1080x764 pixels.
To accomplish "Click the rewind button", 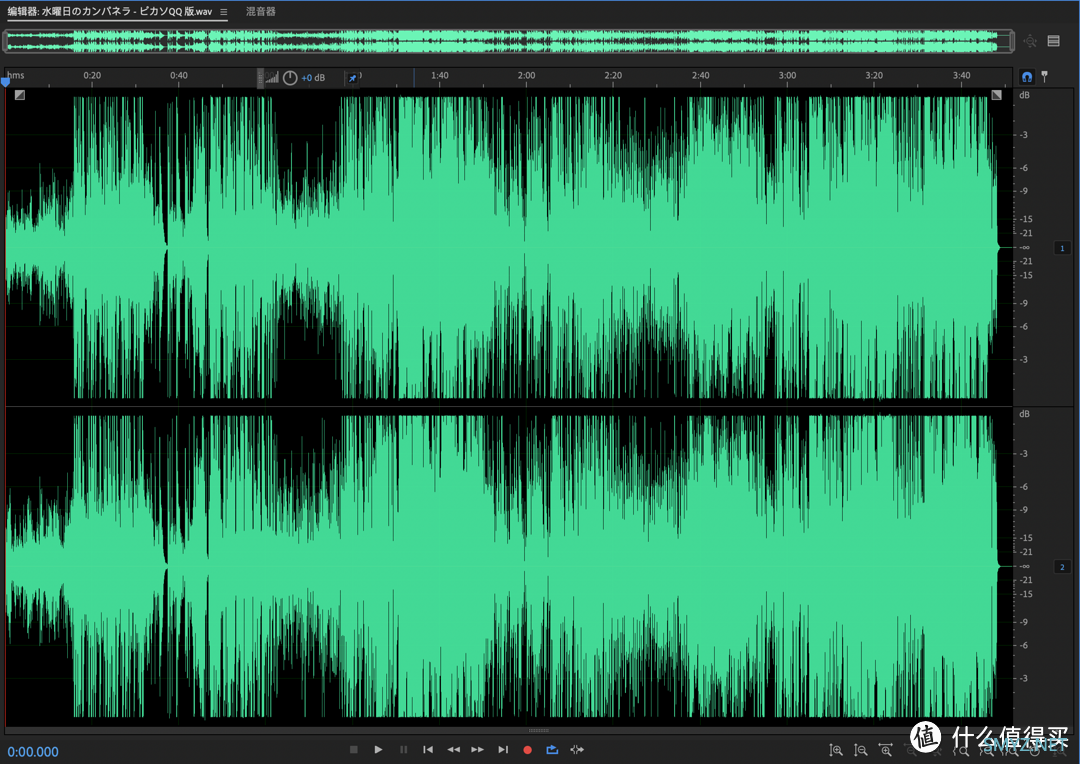I will point(453,750).
